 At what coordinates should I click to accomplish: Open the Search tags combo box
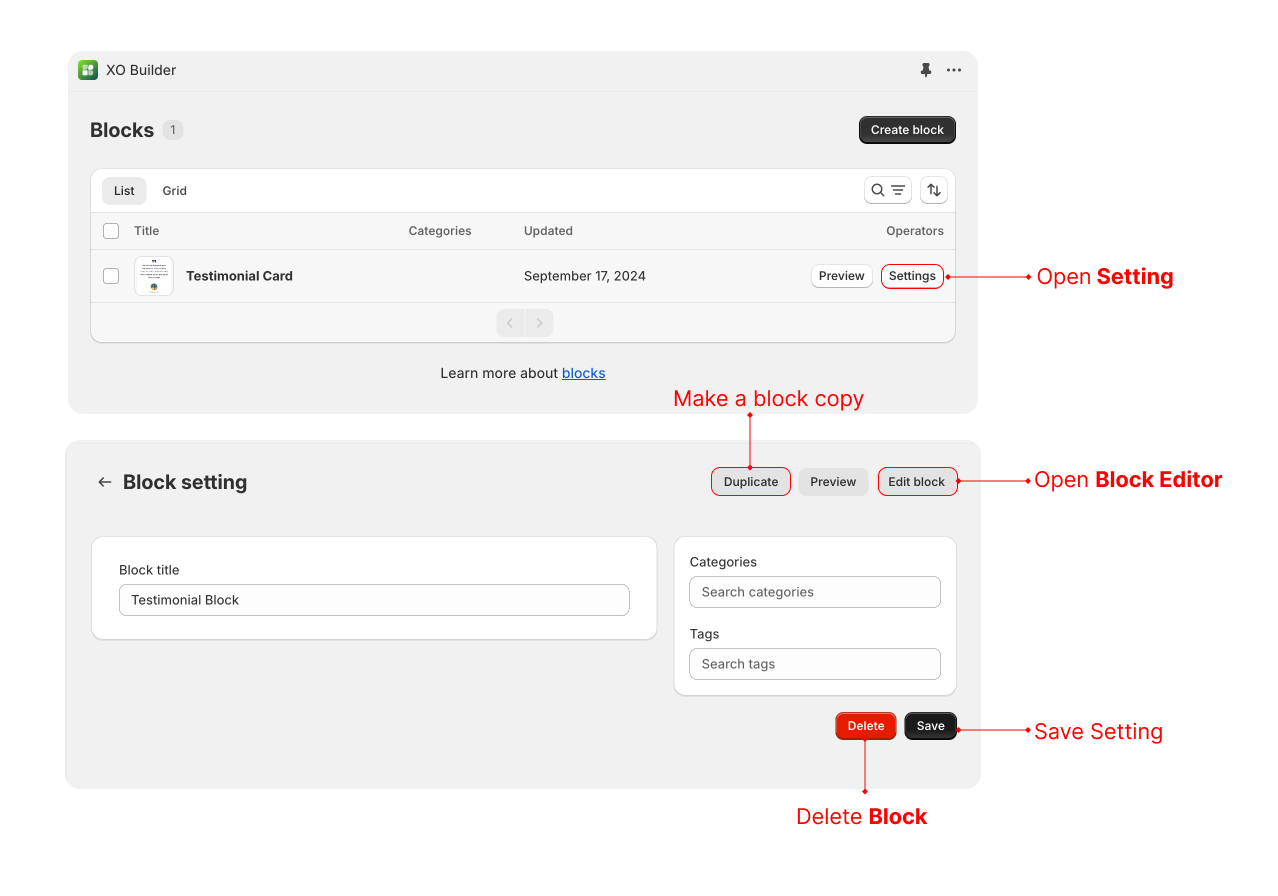click(814, 664)
